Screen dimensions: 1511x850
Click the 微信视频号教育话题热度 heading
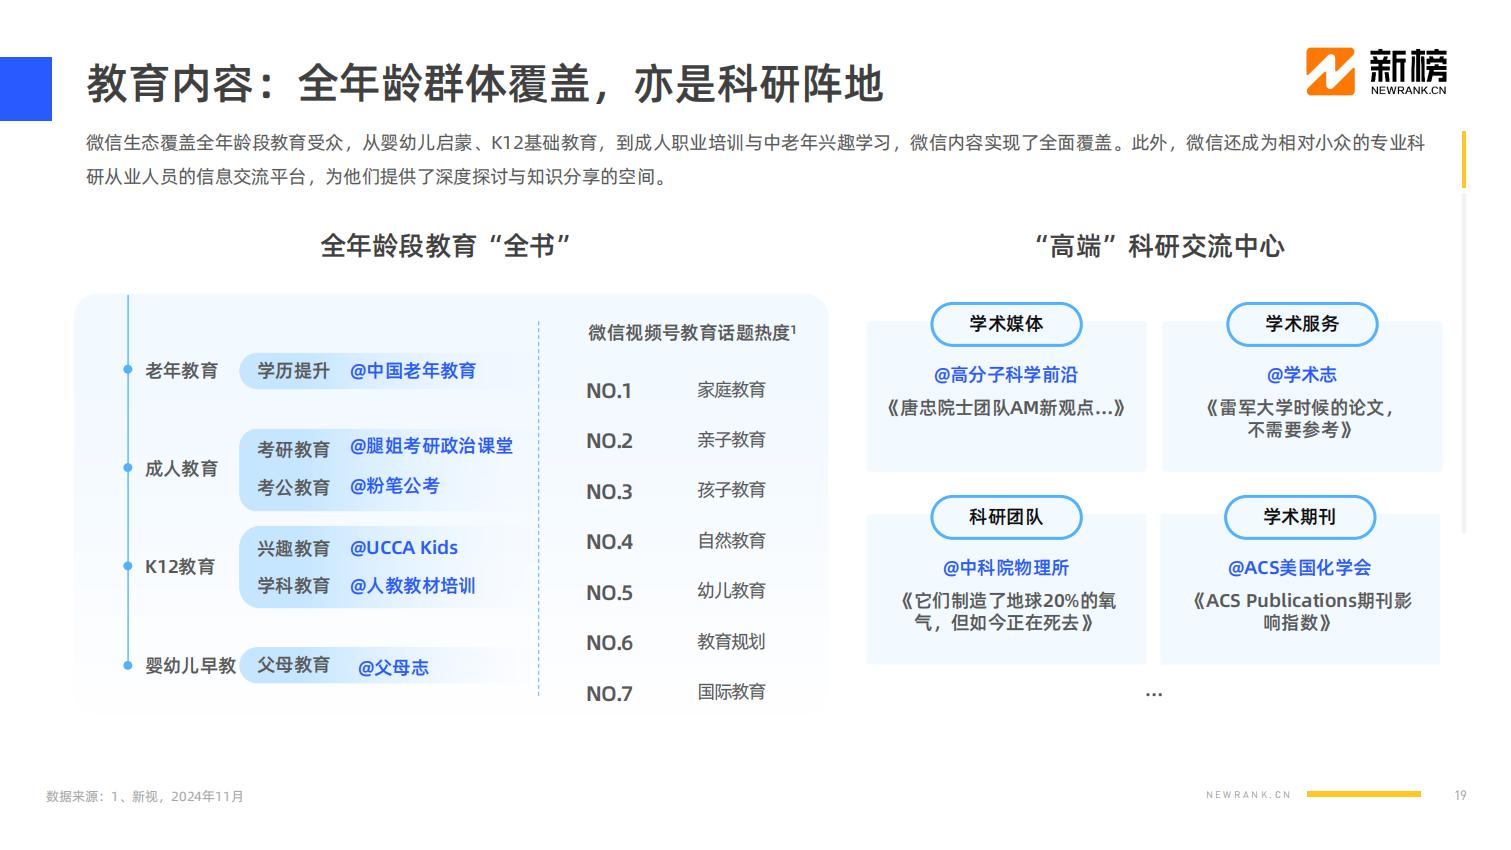click(x=692, y=333)
